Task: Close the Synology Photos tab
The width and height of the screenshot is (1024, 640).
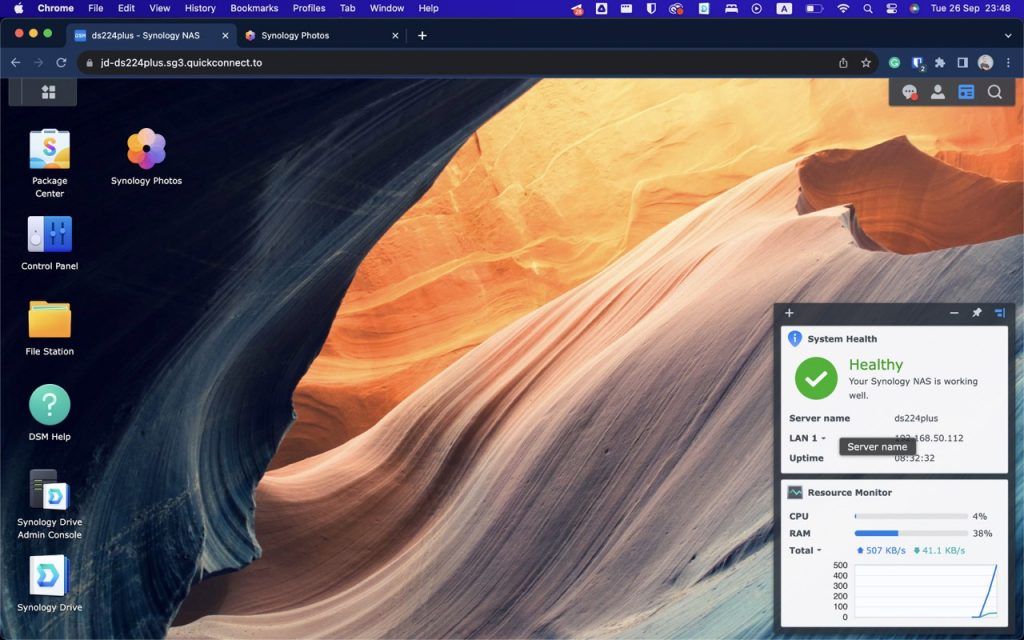Action: click(x=395, y=36)
